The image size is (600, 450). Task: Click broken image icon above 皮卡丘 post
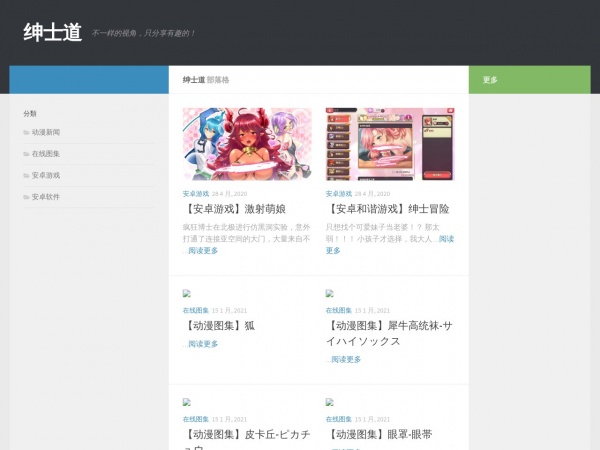(x=186, y=402)
